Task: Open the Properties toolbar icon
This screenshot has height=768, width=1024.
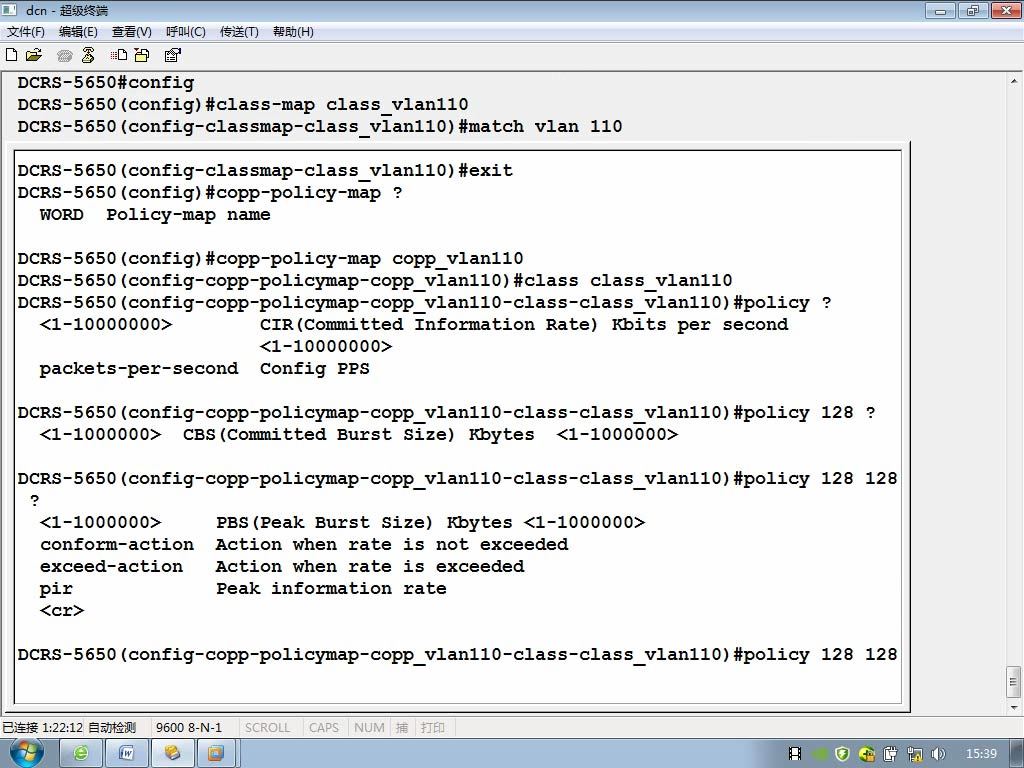Action: pyautogui.click(x=172, y=55)
